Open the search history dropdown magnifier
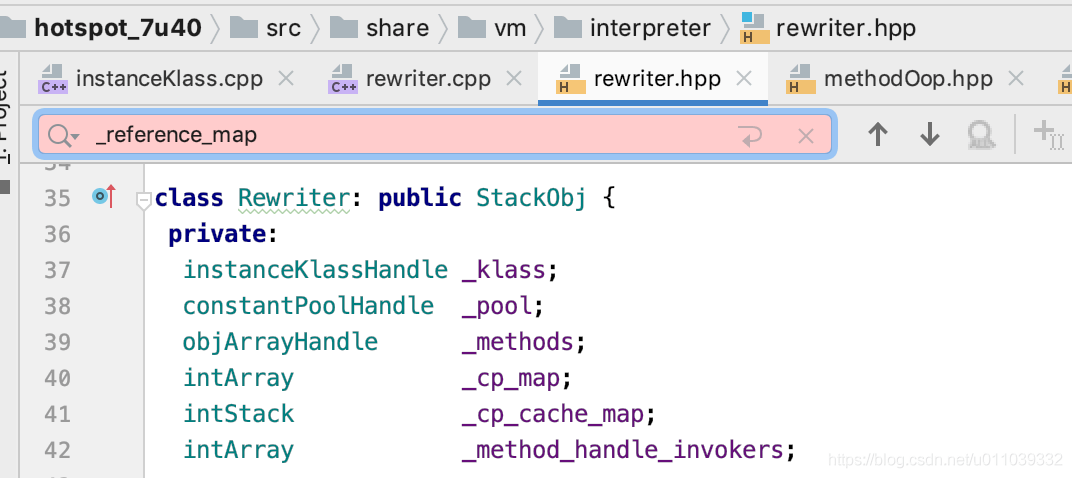The width and height of the screenshot is (1072, 478). [64, 135]
